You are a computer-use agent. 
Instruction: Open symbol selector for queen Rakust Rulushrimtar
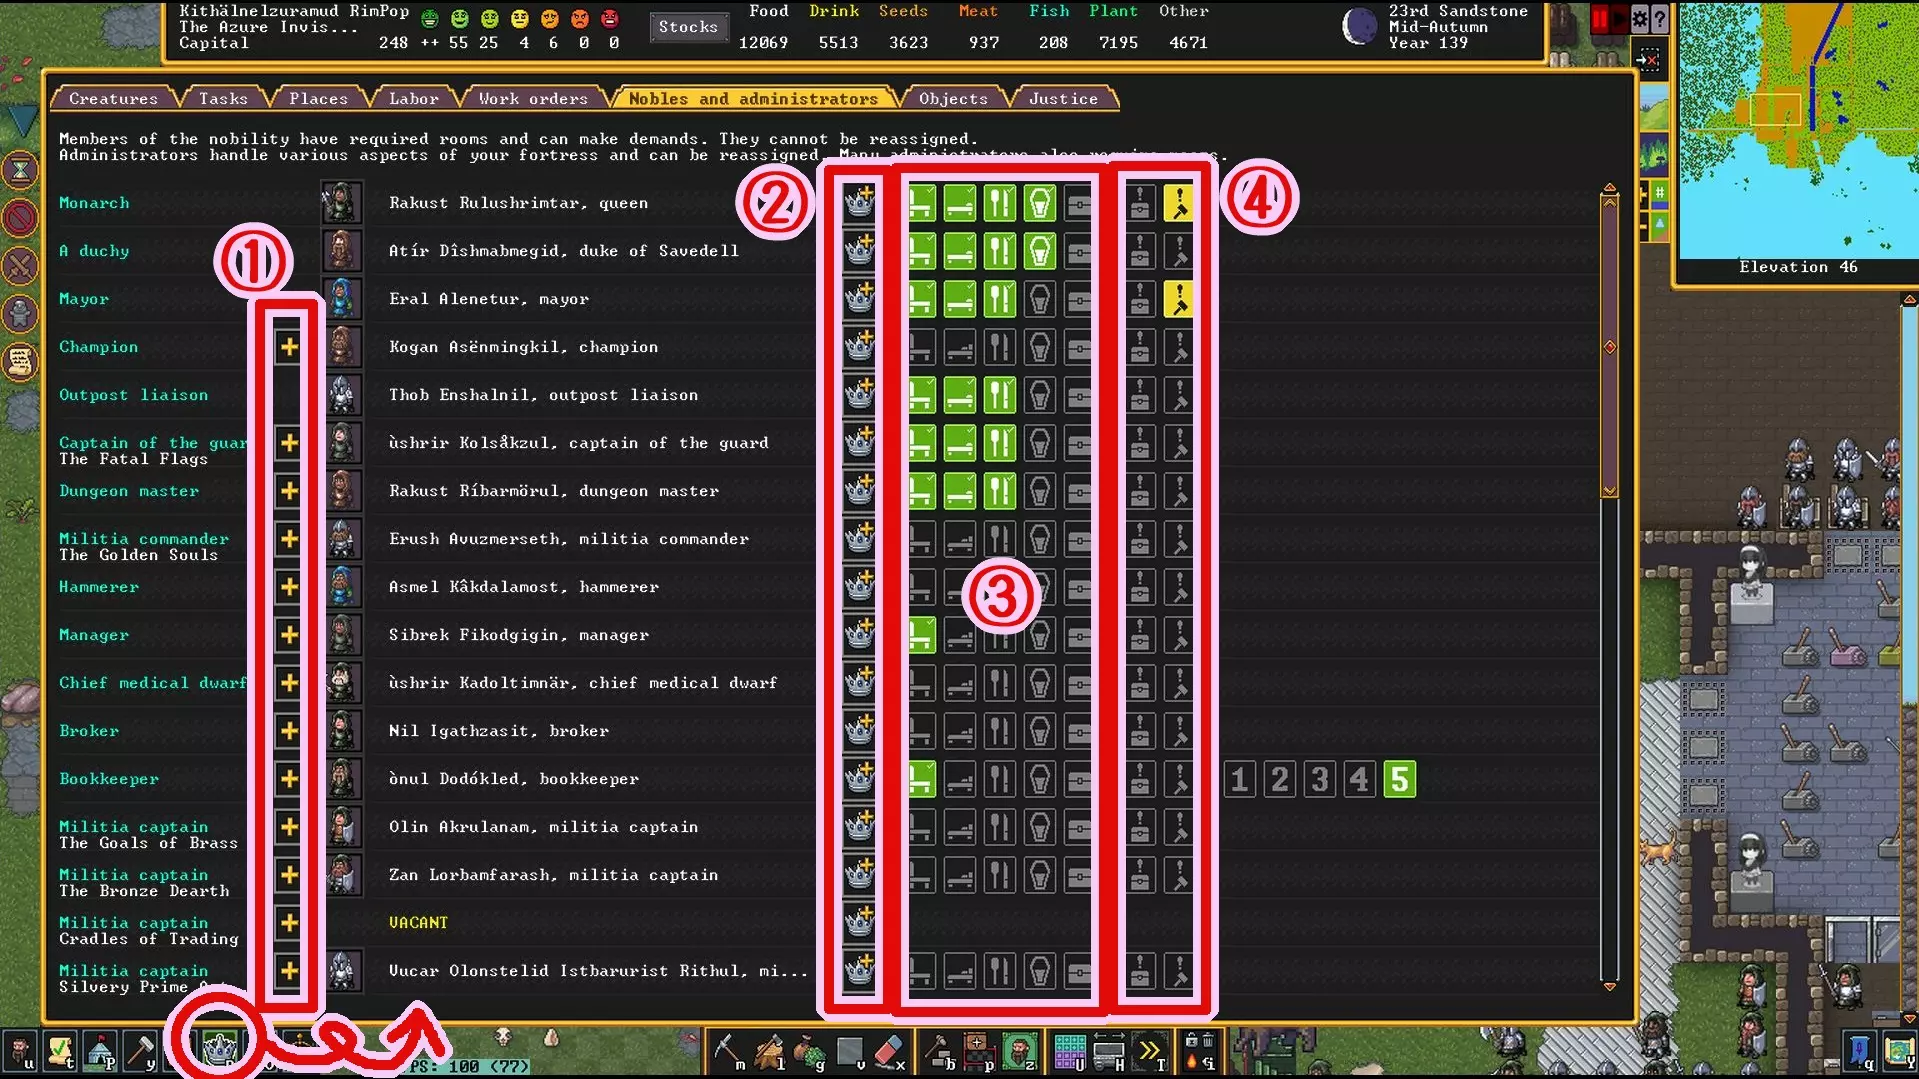tap(859, 203)
